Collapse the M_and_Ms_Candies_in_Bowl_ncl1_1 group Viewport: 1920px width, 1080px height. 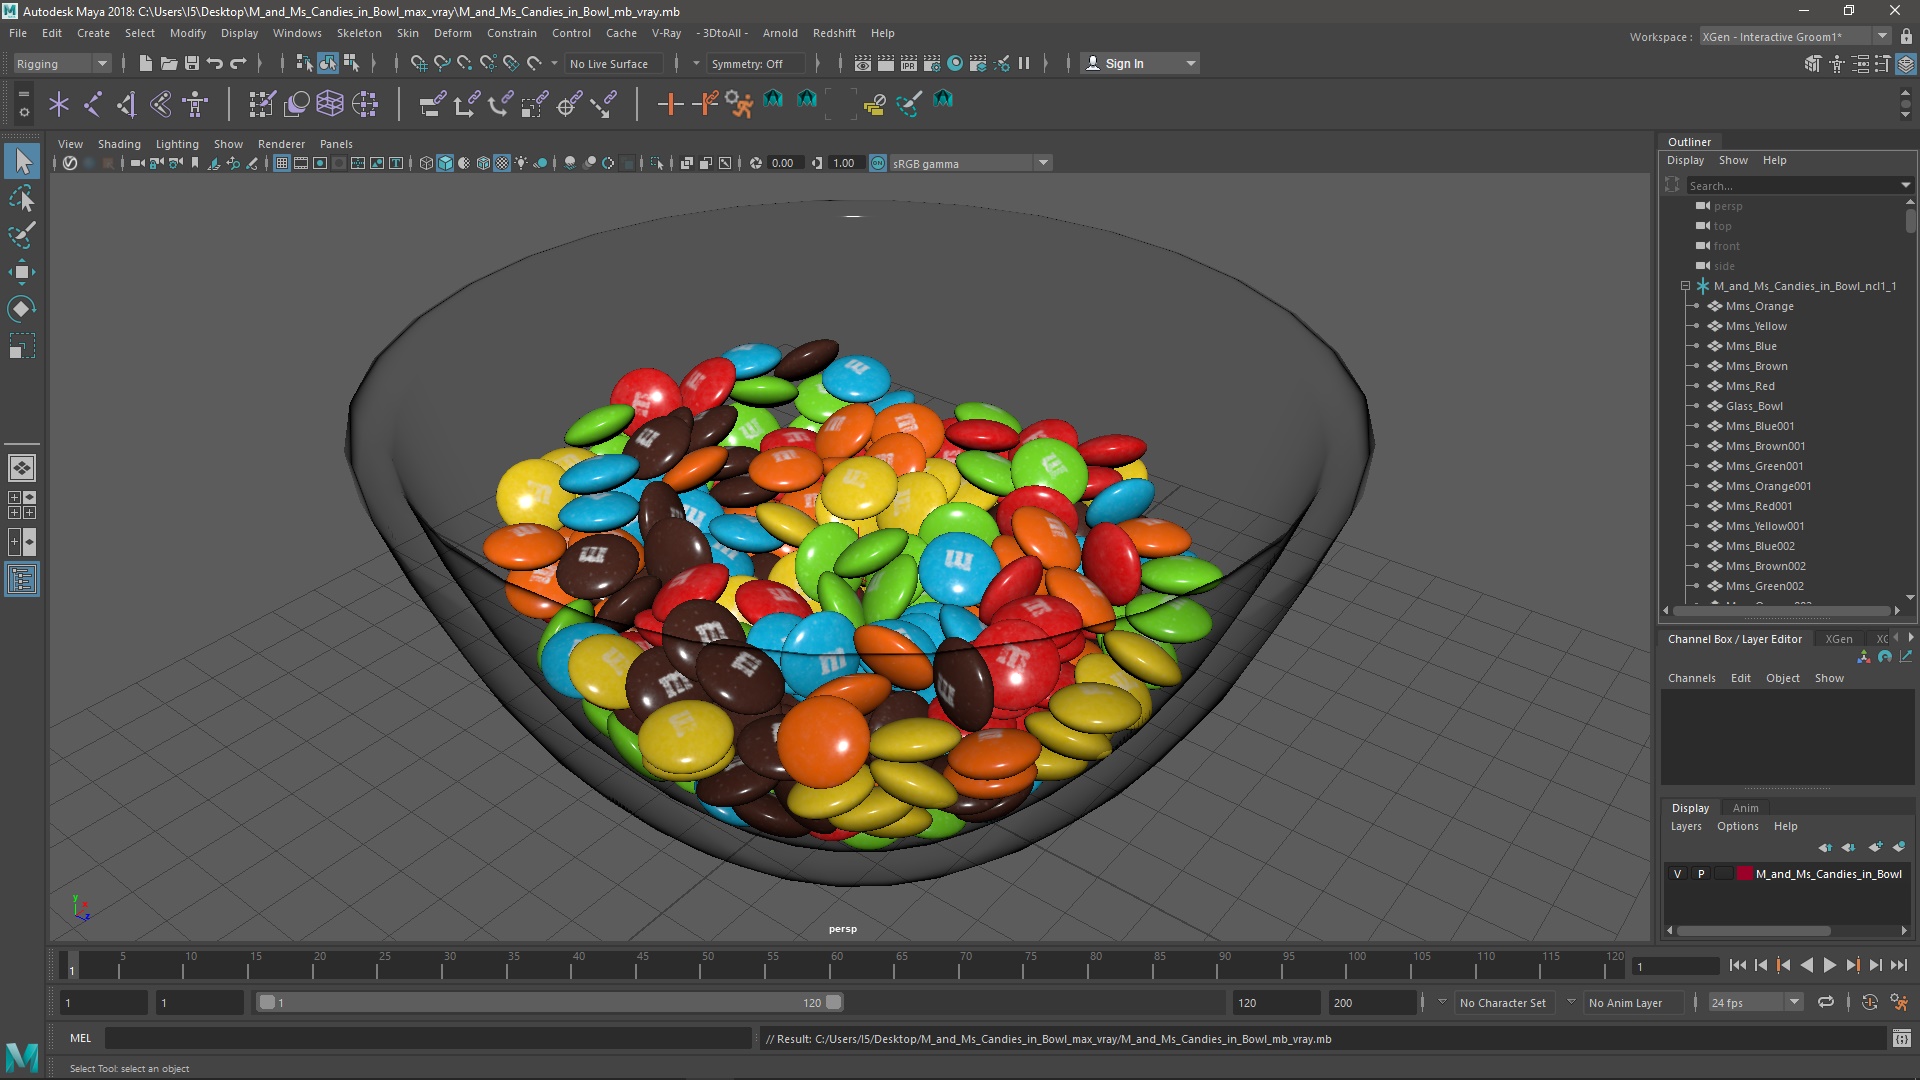pos(1685,286)
